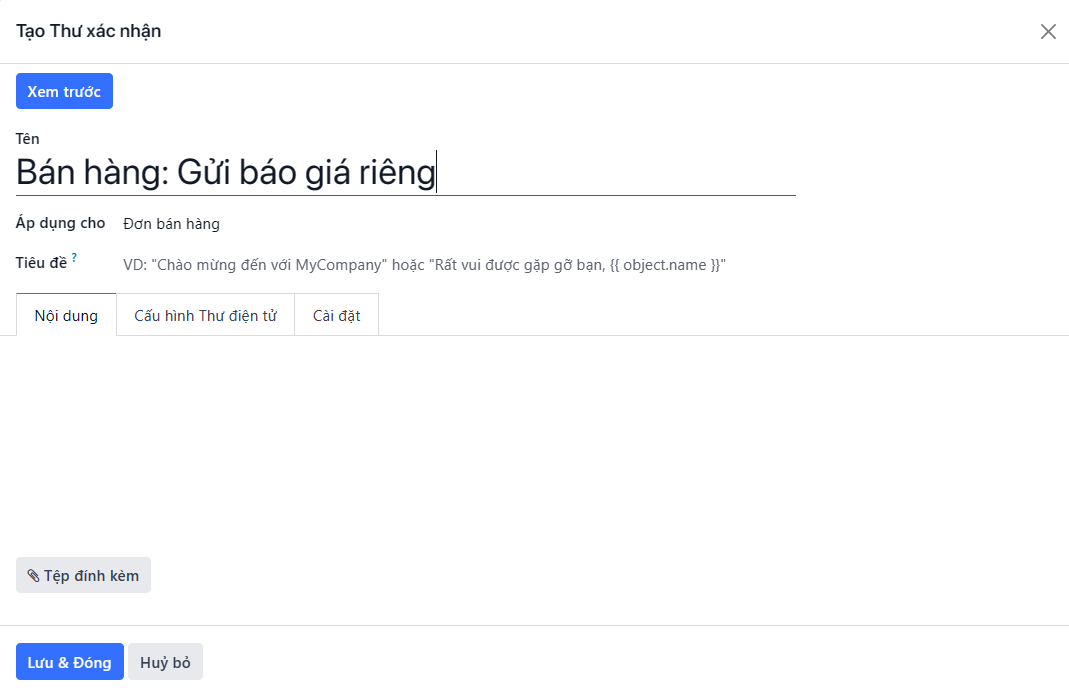Image resolution: width=1069 pixels, height=692 pixels.
Task: Cancel with the Huỷ bỏ button
Action: coord(165,662)
